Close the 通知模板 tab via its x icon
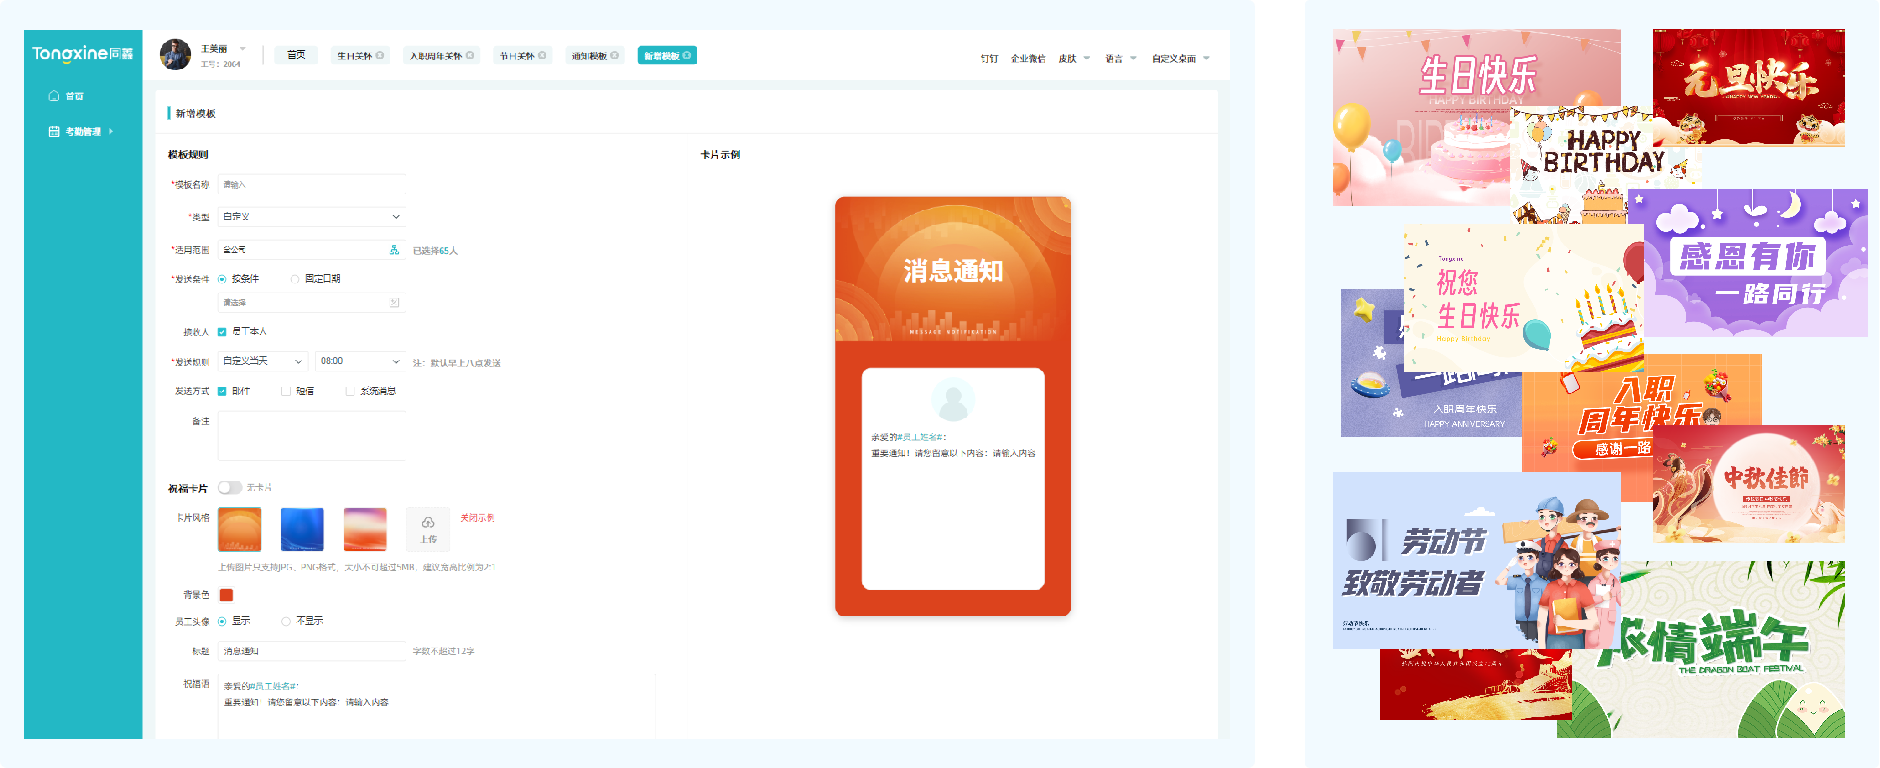 614,56
